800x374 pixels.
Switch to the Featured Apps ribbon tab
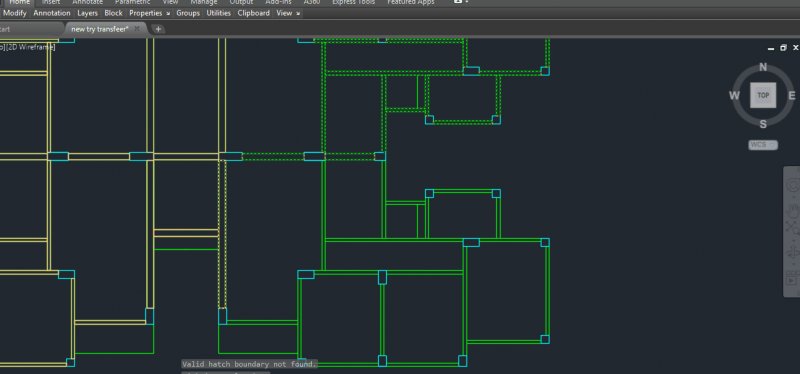pyautogui.click(x=411, y=2)
